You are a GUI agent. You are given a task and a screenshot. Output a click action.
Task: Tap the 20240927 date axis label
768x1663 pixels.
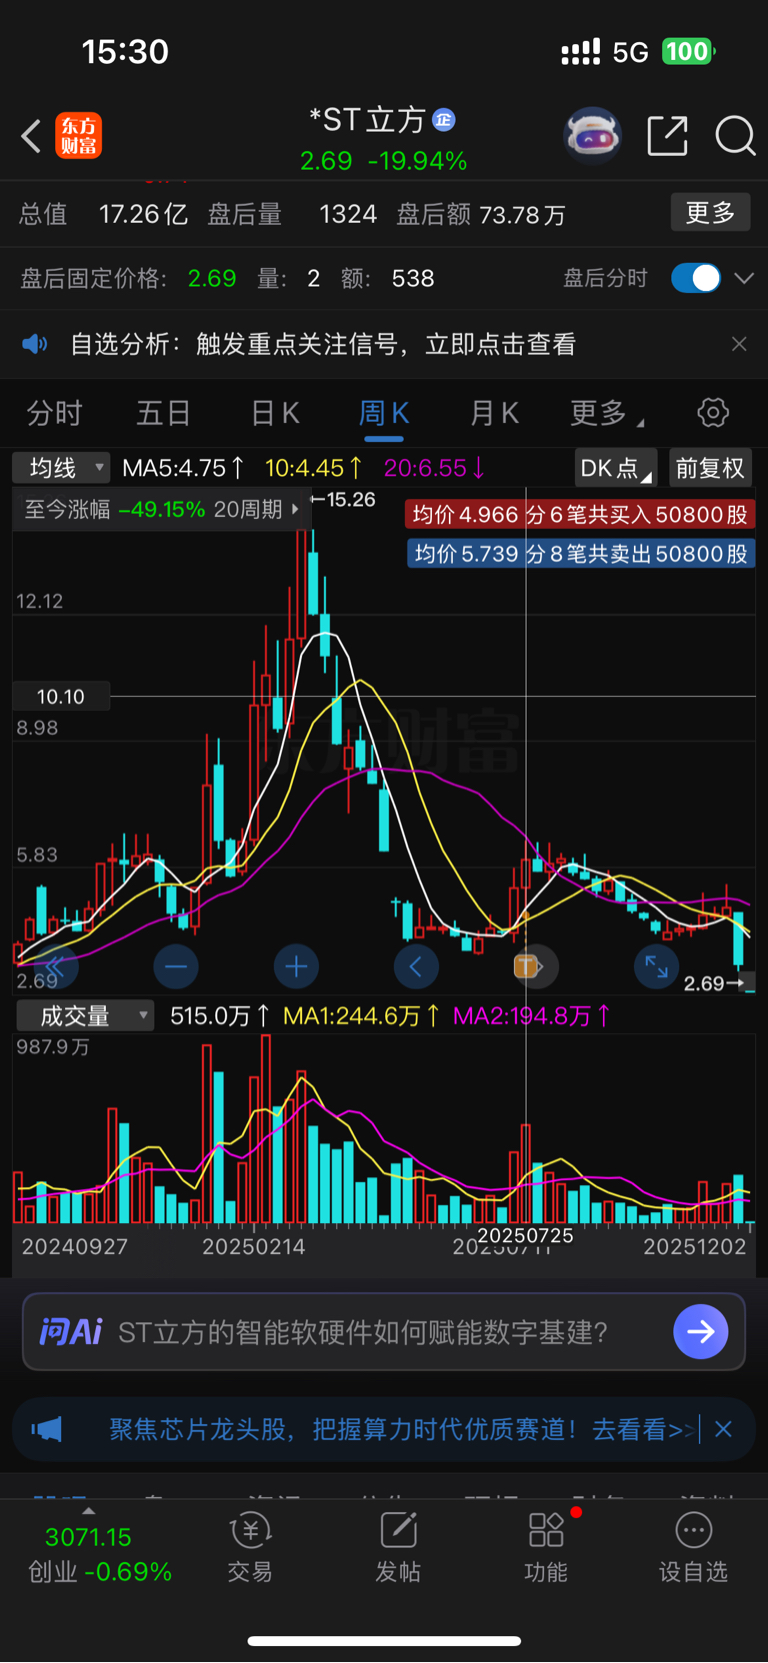[74, 1247]
